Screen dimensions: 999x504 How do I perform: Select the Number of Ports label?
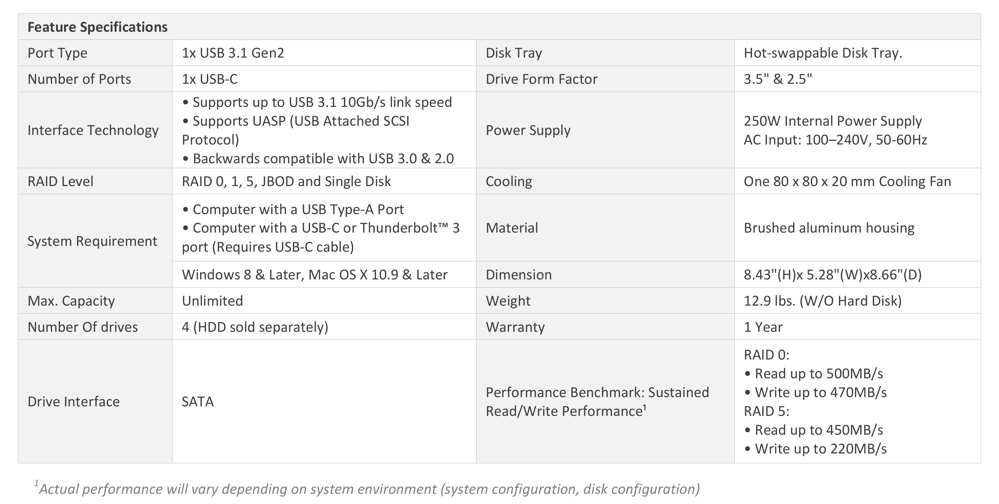pos(79,79)
